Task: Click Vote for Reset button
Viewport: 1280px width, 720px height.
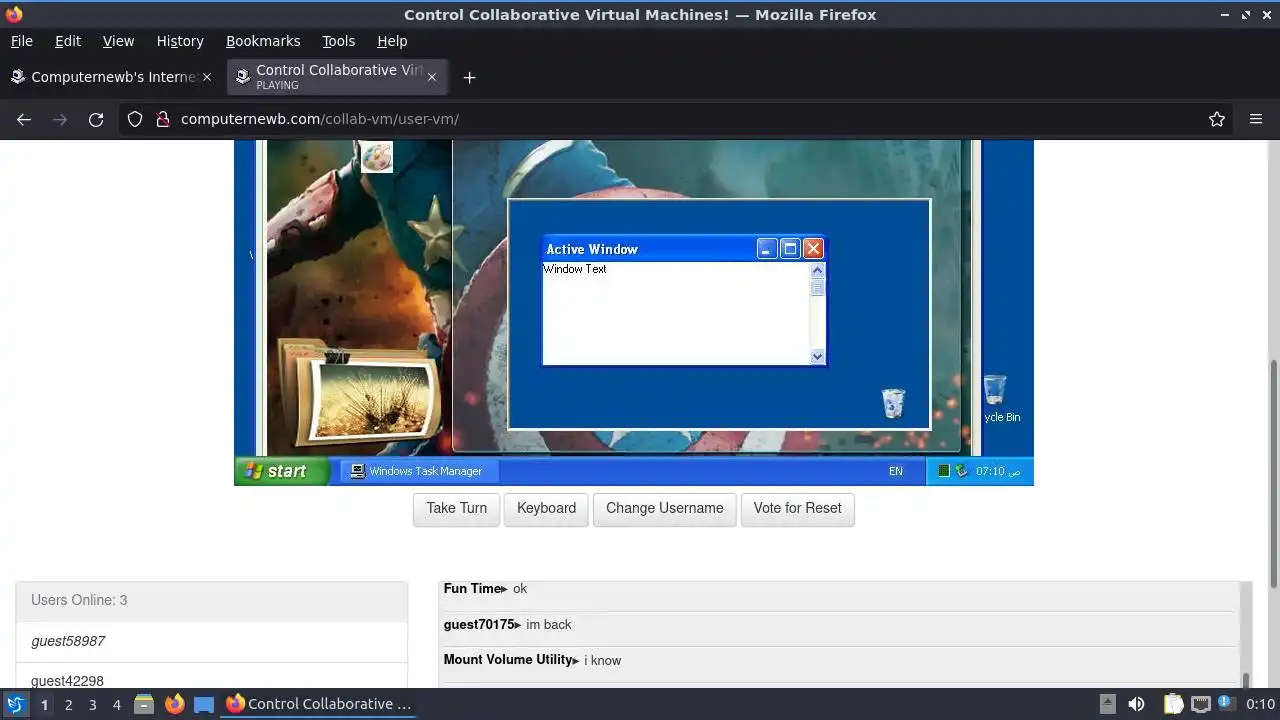Action: point(798,508)
